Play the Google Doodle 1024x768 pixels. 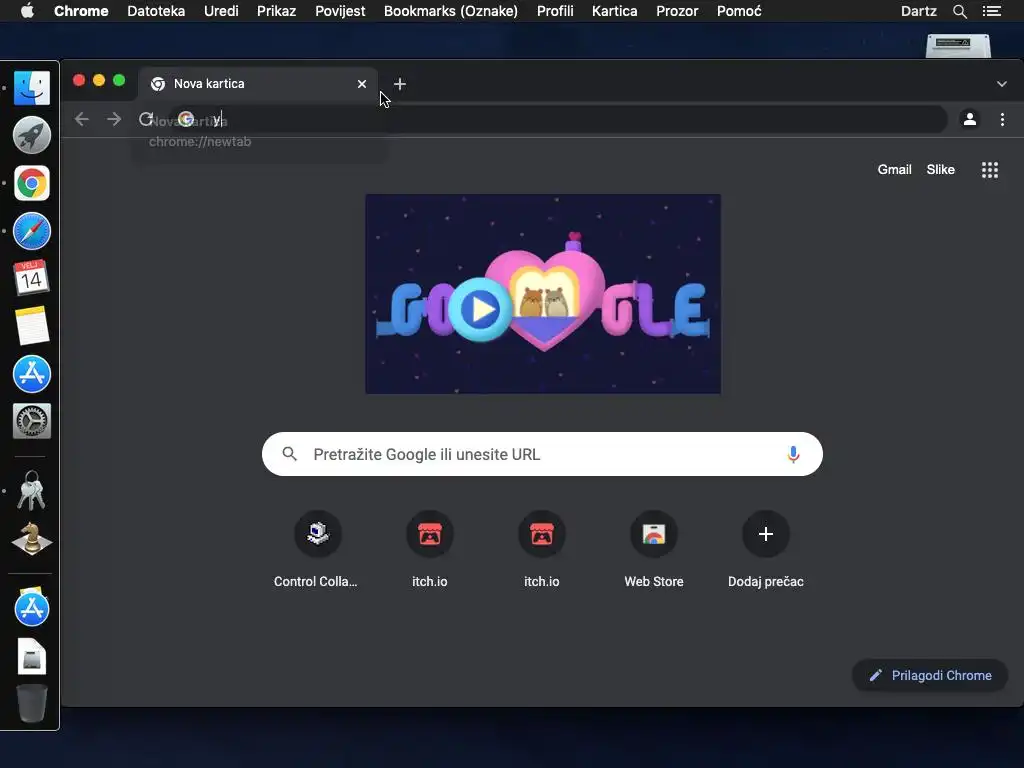(480, 309)
